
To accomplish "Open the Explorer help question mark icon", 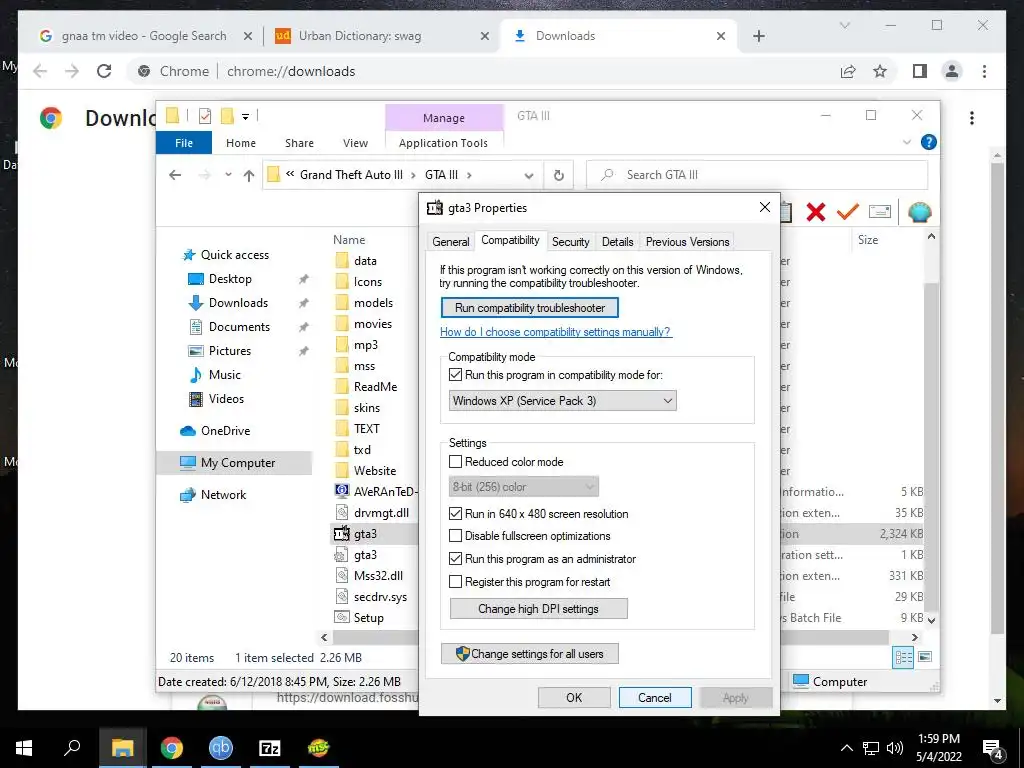I will click(x=928, y=142).
